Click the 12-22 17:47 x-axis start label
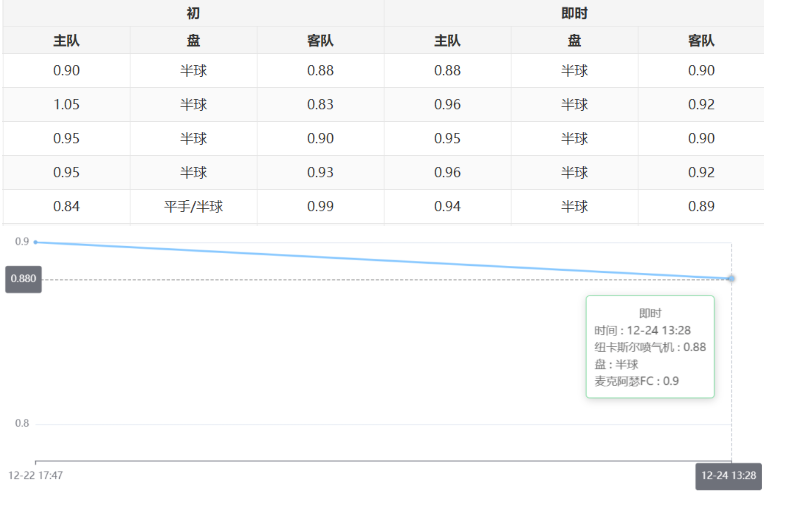Viewport: 809px width, 507px height. point(36,476)
